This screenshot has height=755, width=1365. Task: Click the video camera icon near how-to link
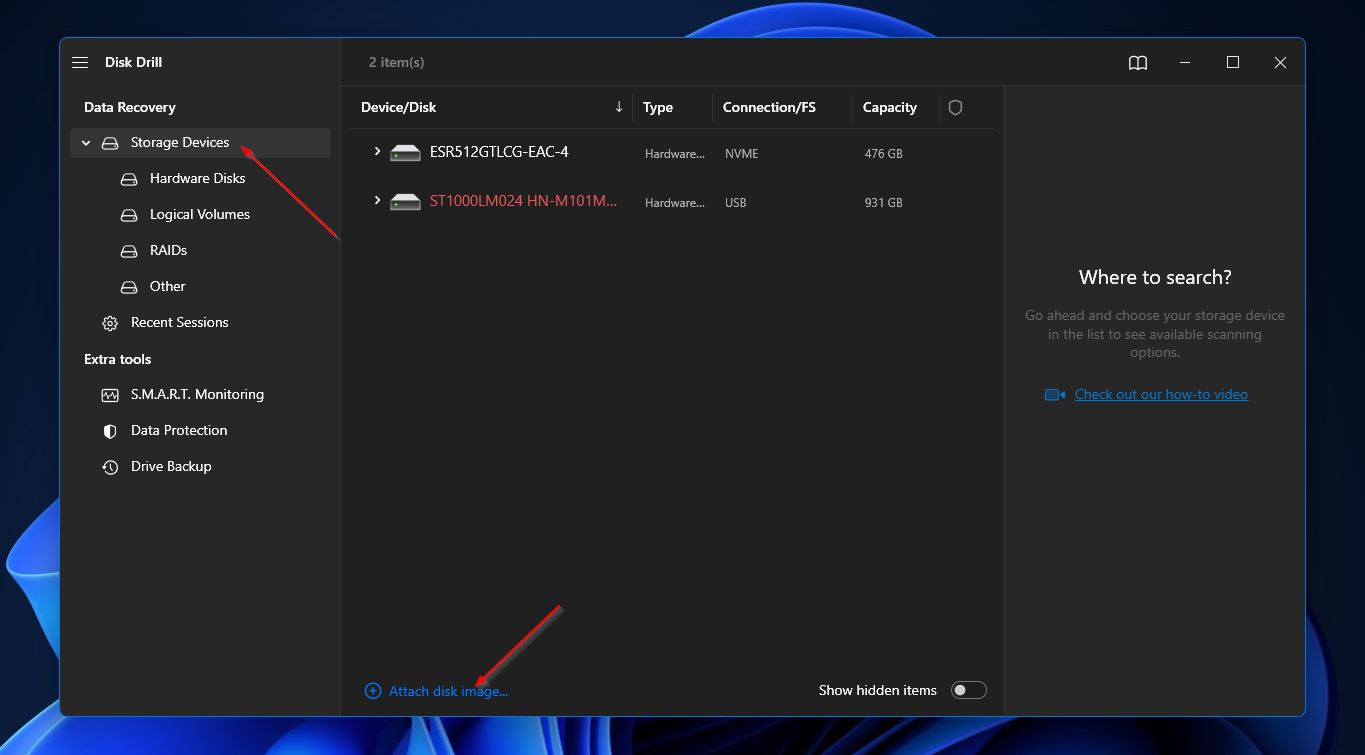[x=1055, y=394]
